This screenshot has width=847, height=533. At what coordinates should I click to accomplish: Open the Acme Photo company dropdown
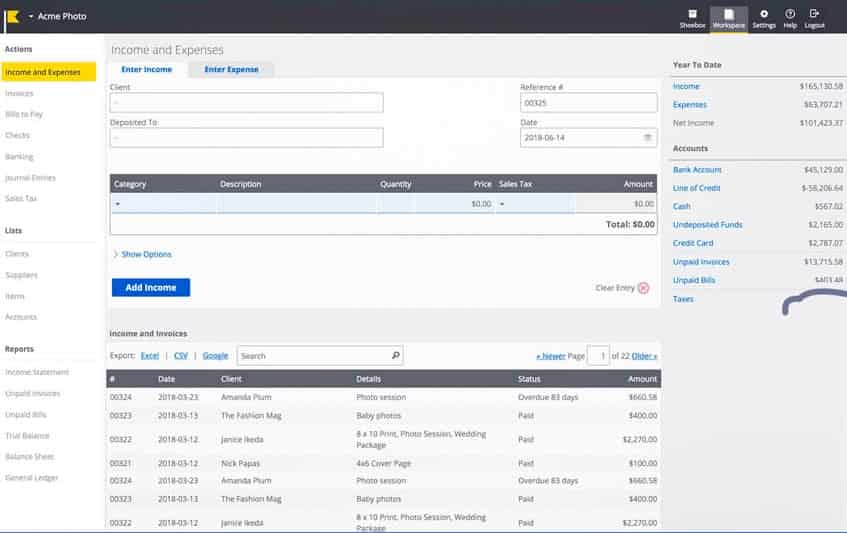[x=31, y=17]
